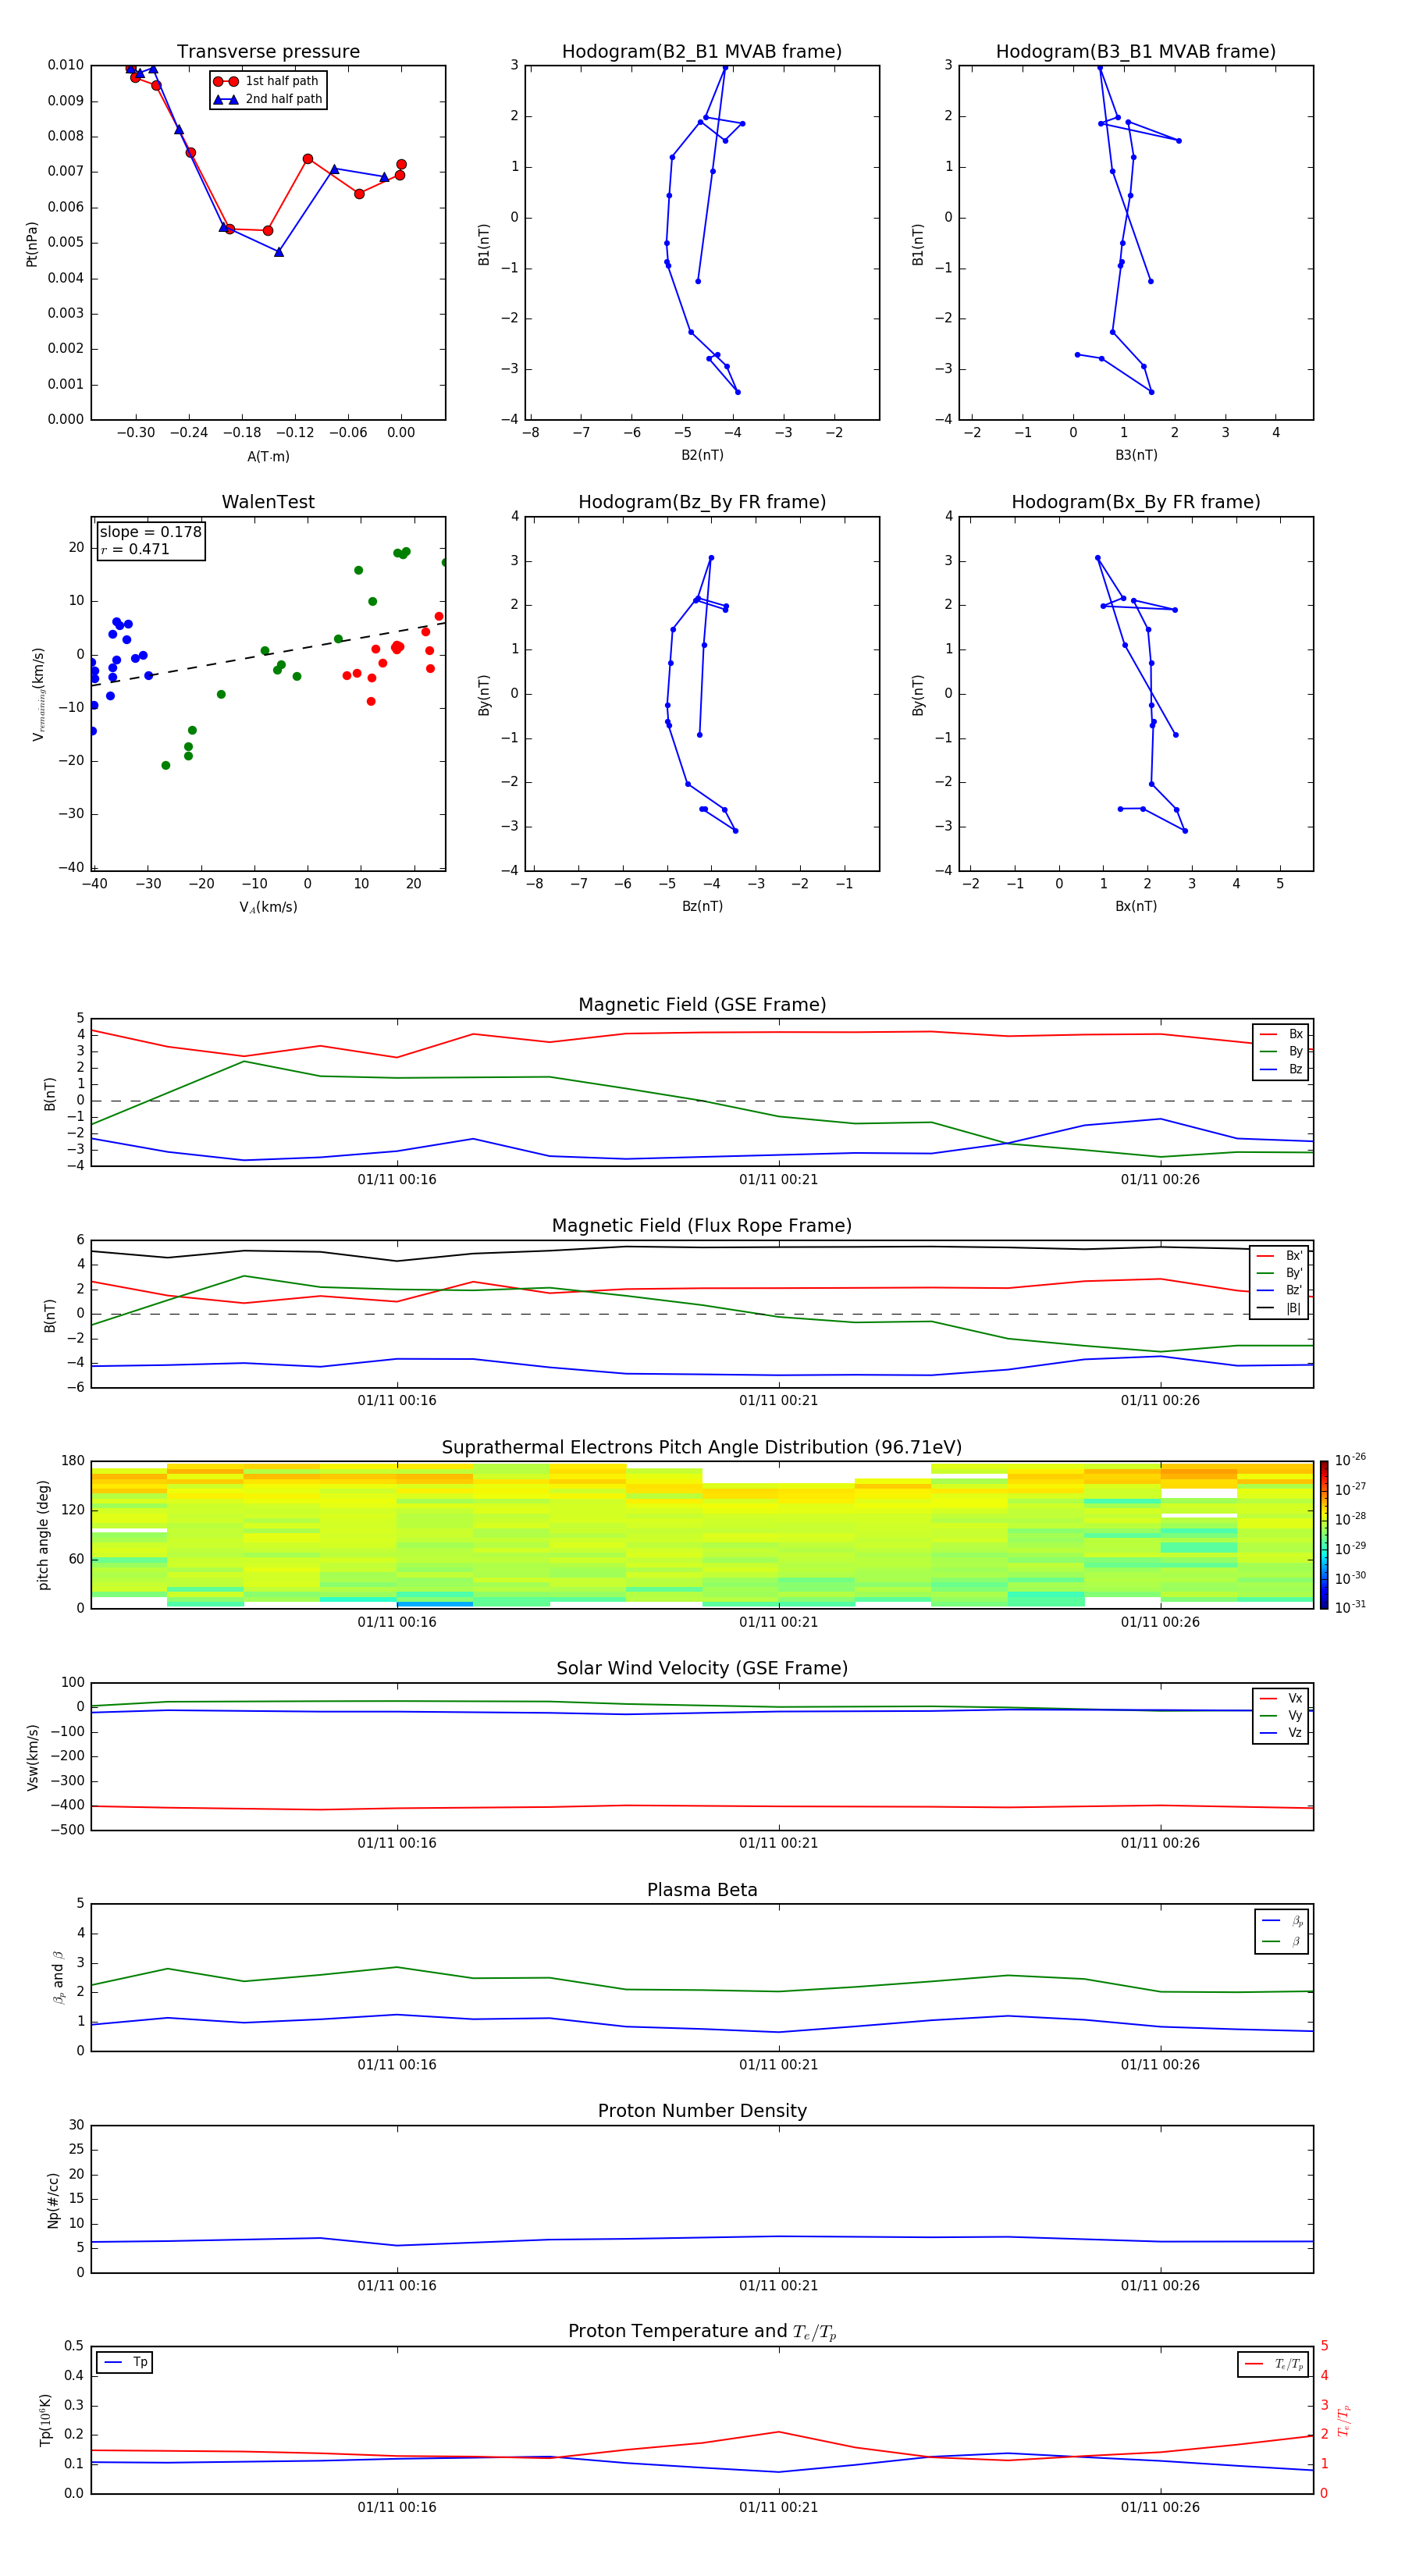The width and height of the screenshot is (1405, 2576).
Task: Click the Bx' entry in Flux Rope legend
Action: point(1280,1256)
